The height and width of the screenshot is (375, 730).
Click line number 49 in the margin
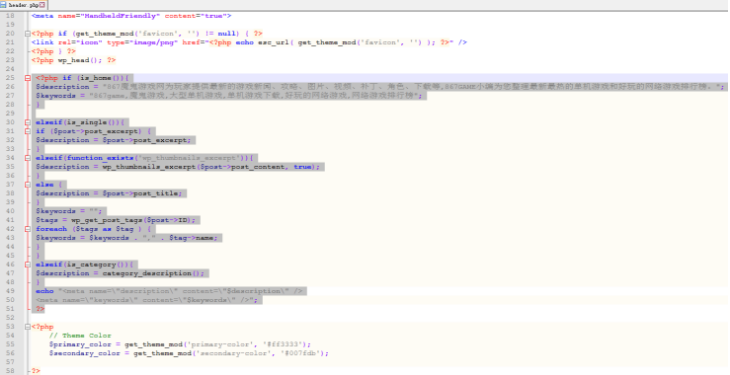(10, 291)
